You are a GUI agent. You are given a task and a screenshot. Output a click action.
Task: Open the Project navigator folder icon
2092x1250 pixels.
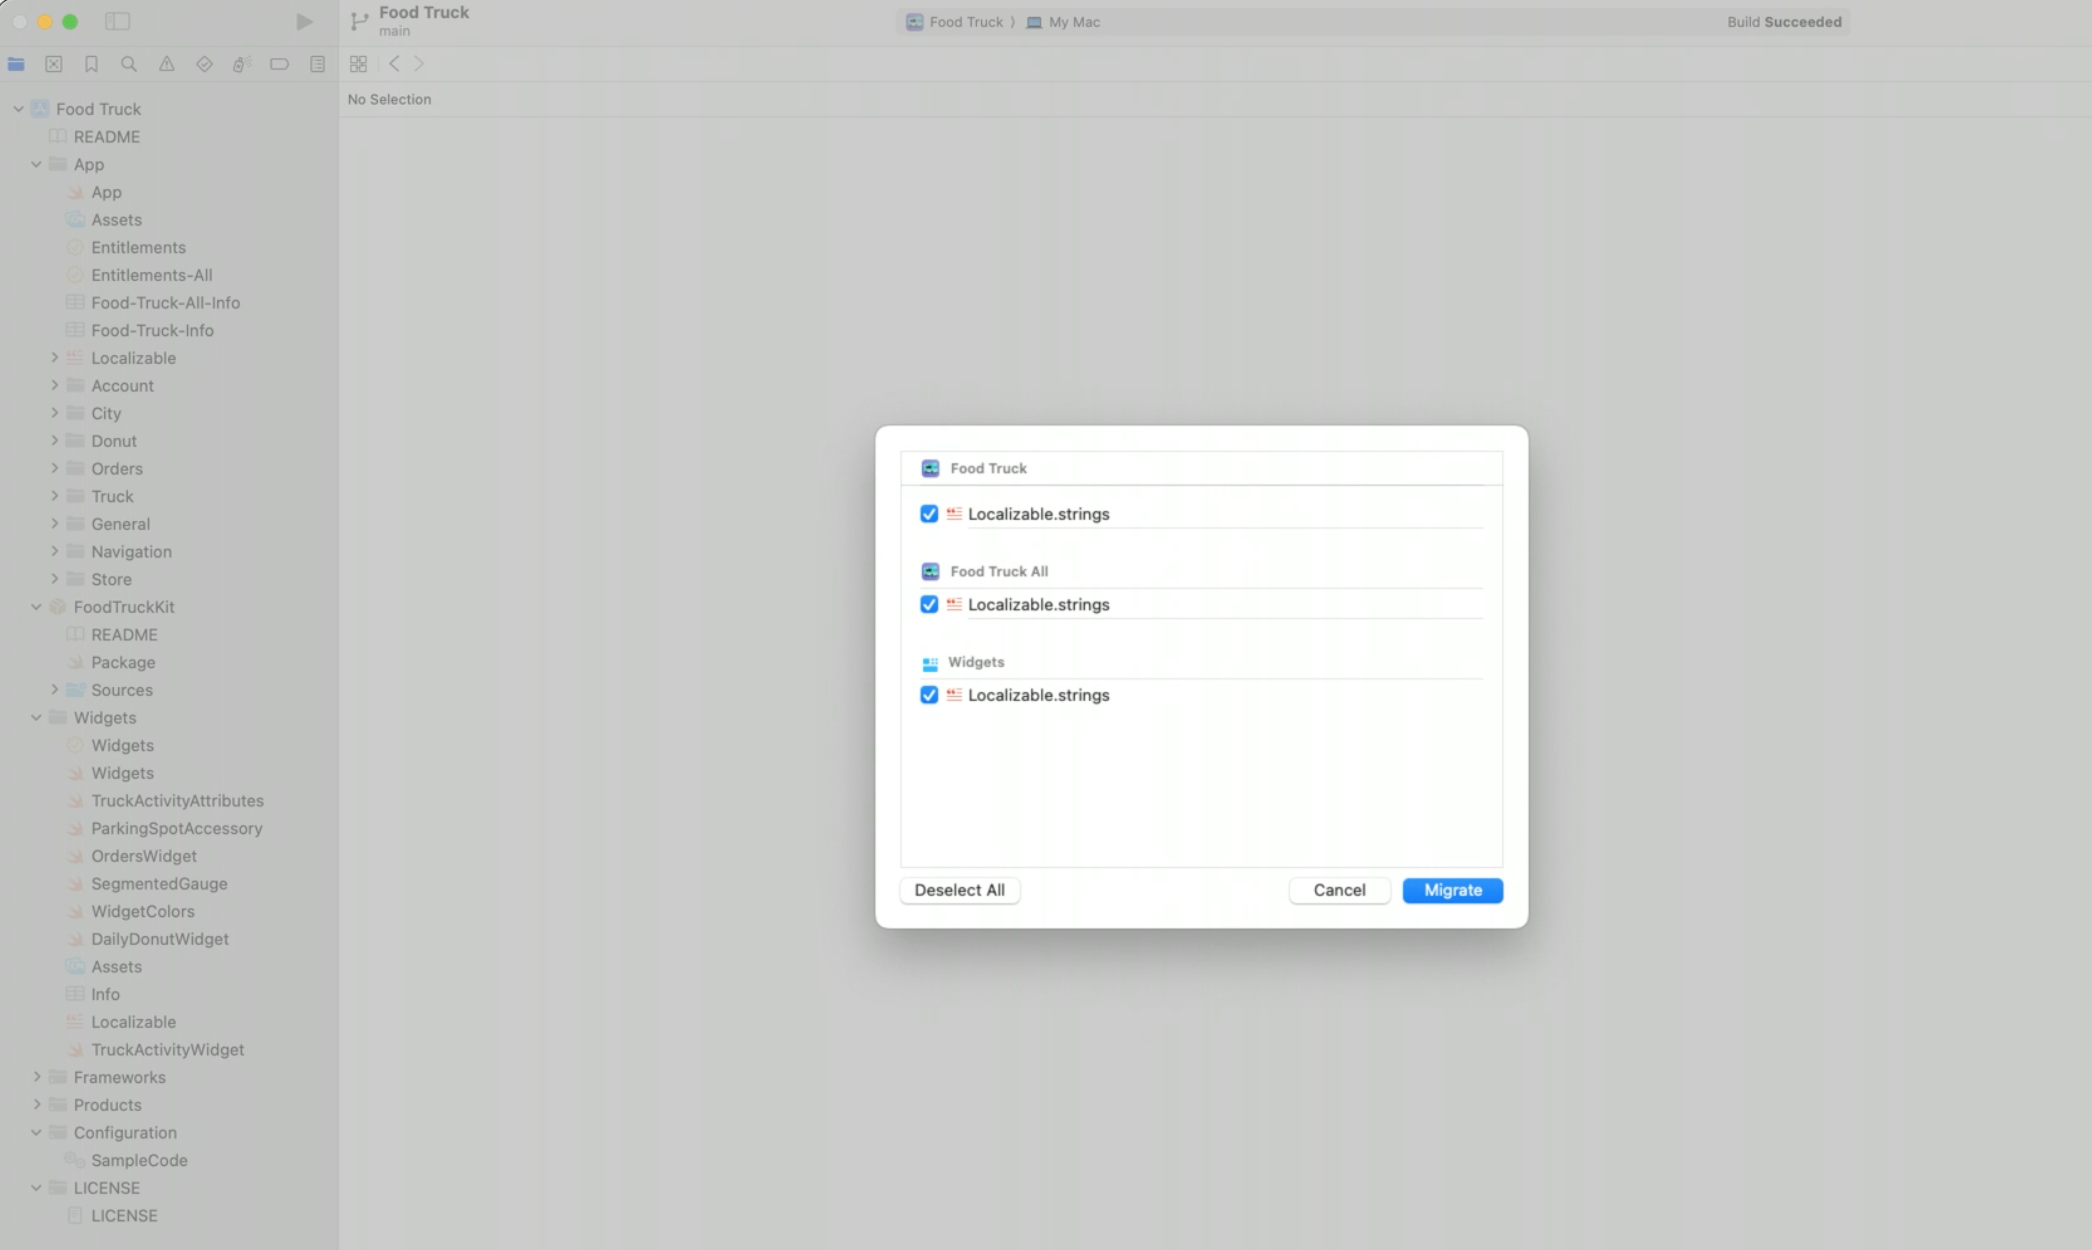pos(16,63)
